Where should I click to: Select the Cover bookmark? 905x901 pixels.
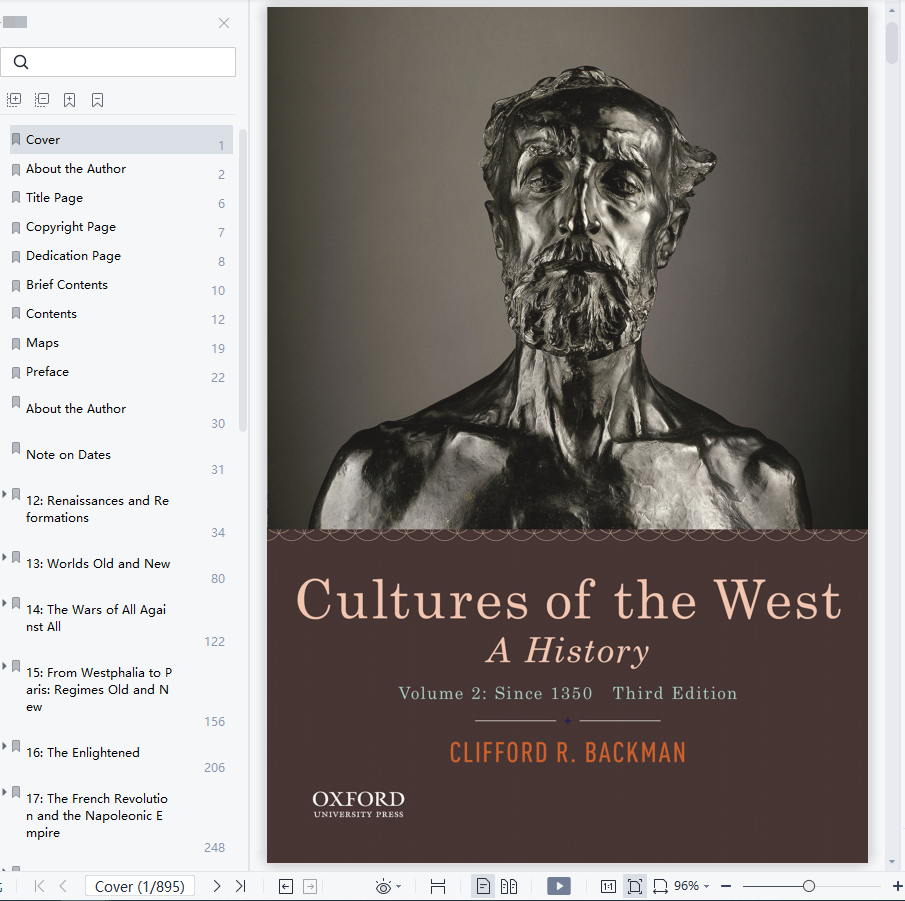[121, 140]
